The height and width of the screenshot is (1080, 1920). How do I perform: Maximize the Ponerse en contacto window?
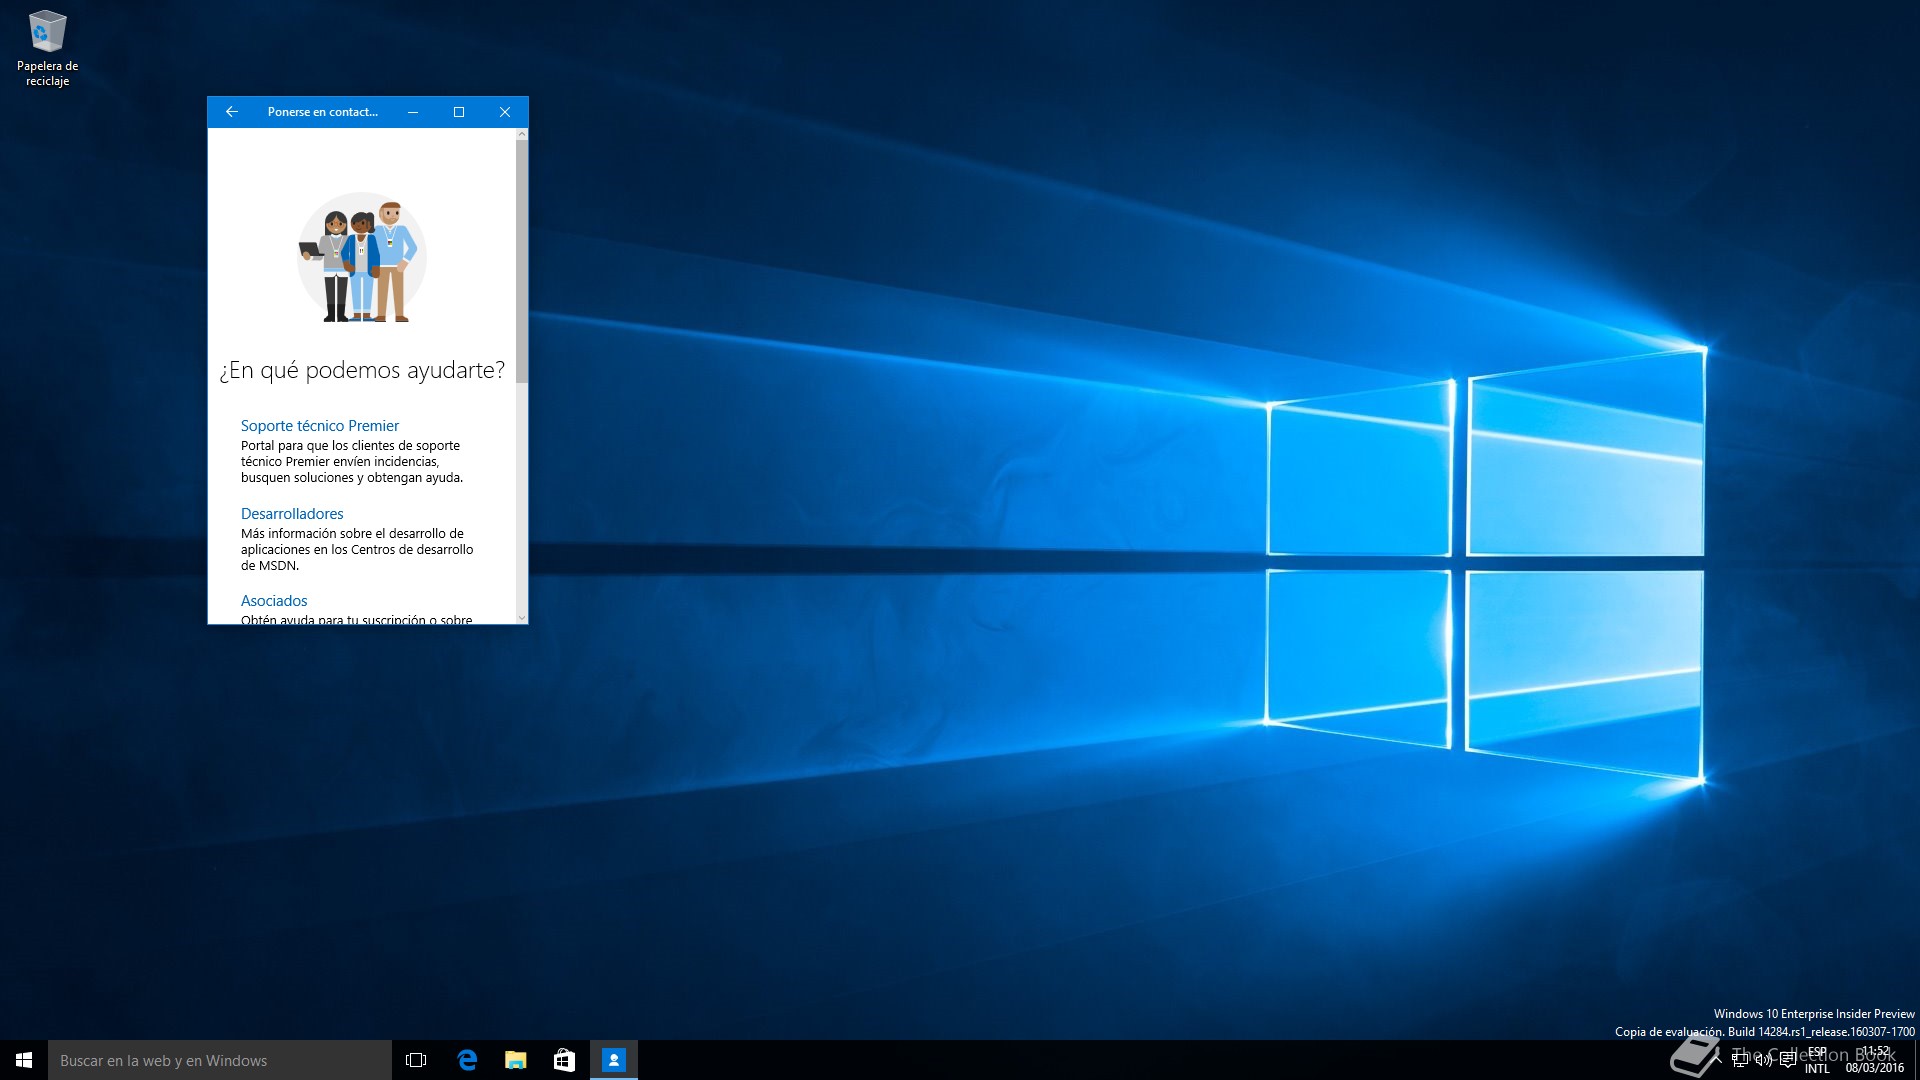click(459, 112)
